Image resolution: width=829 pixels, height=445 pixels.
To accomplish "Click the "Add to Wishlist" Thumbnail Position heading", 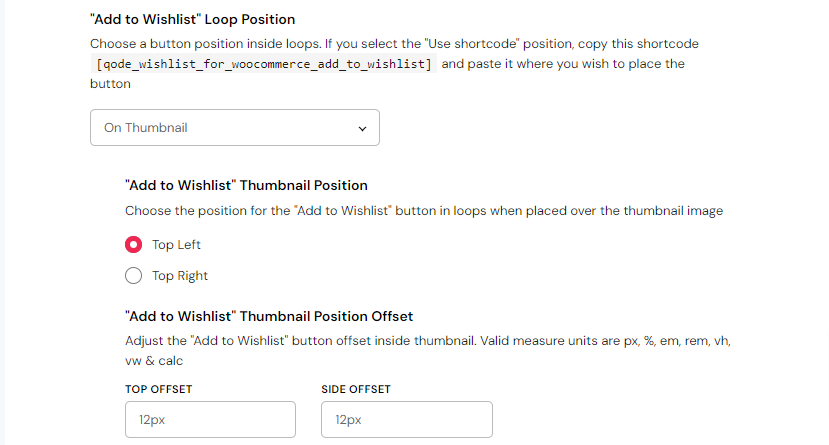I will [246, 185].
